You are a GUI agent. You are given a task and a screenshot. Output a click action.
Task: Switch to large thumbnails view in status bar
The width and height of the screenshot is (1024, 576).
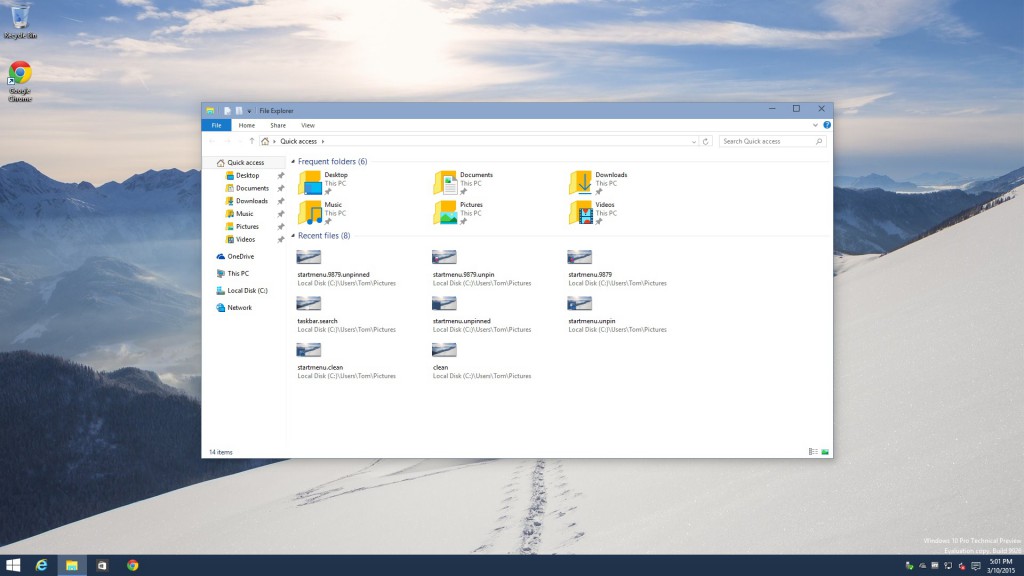point(825,452)
